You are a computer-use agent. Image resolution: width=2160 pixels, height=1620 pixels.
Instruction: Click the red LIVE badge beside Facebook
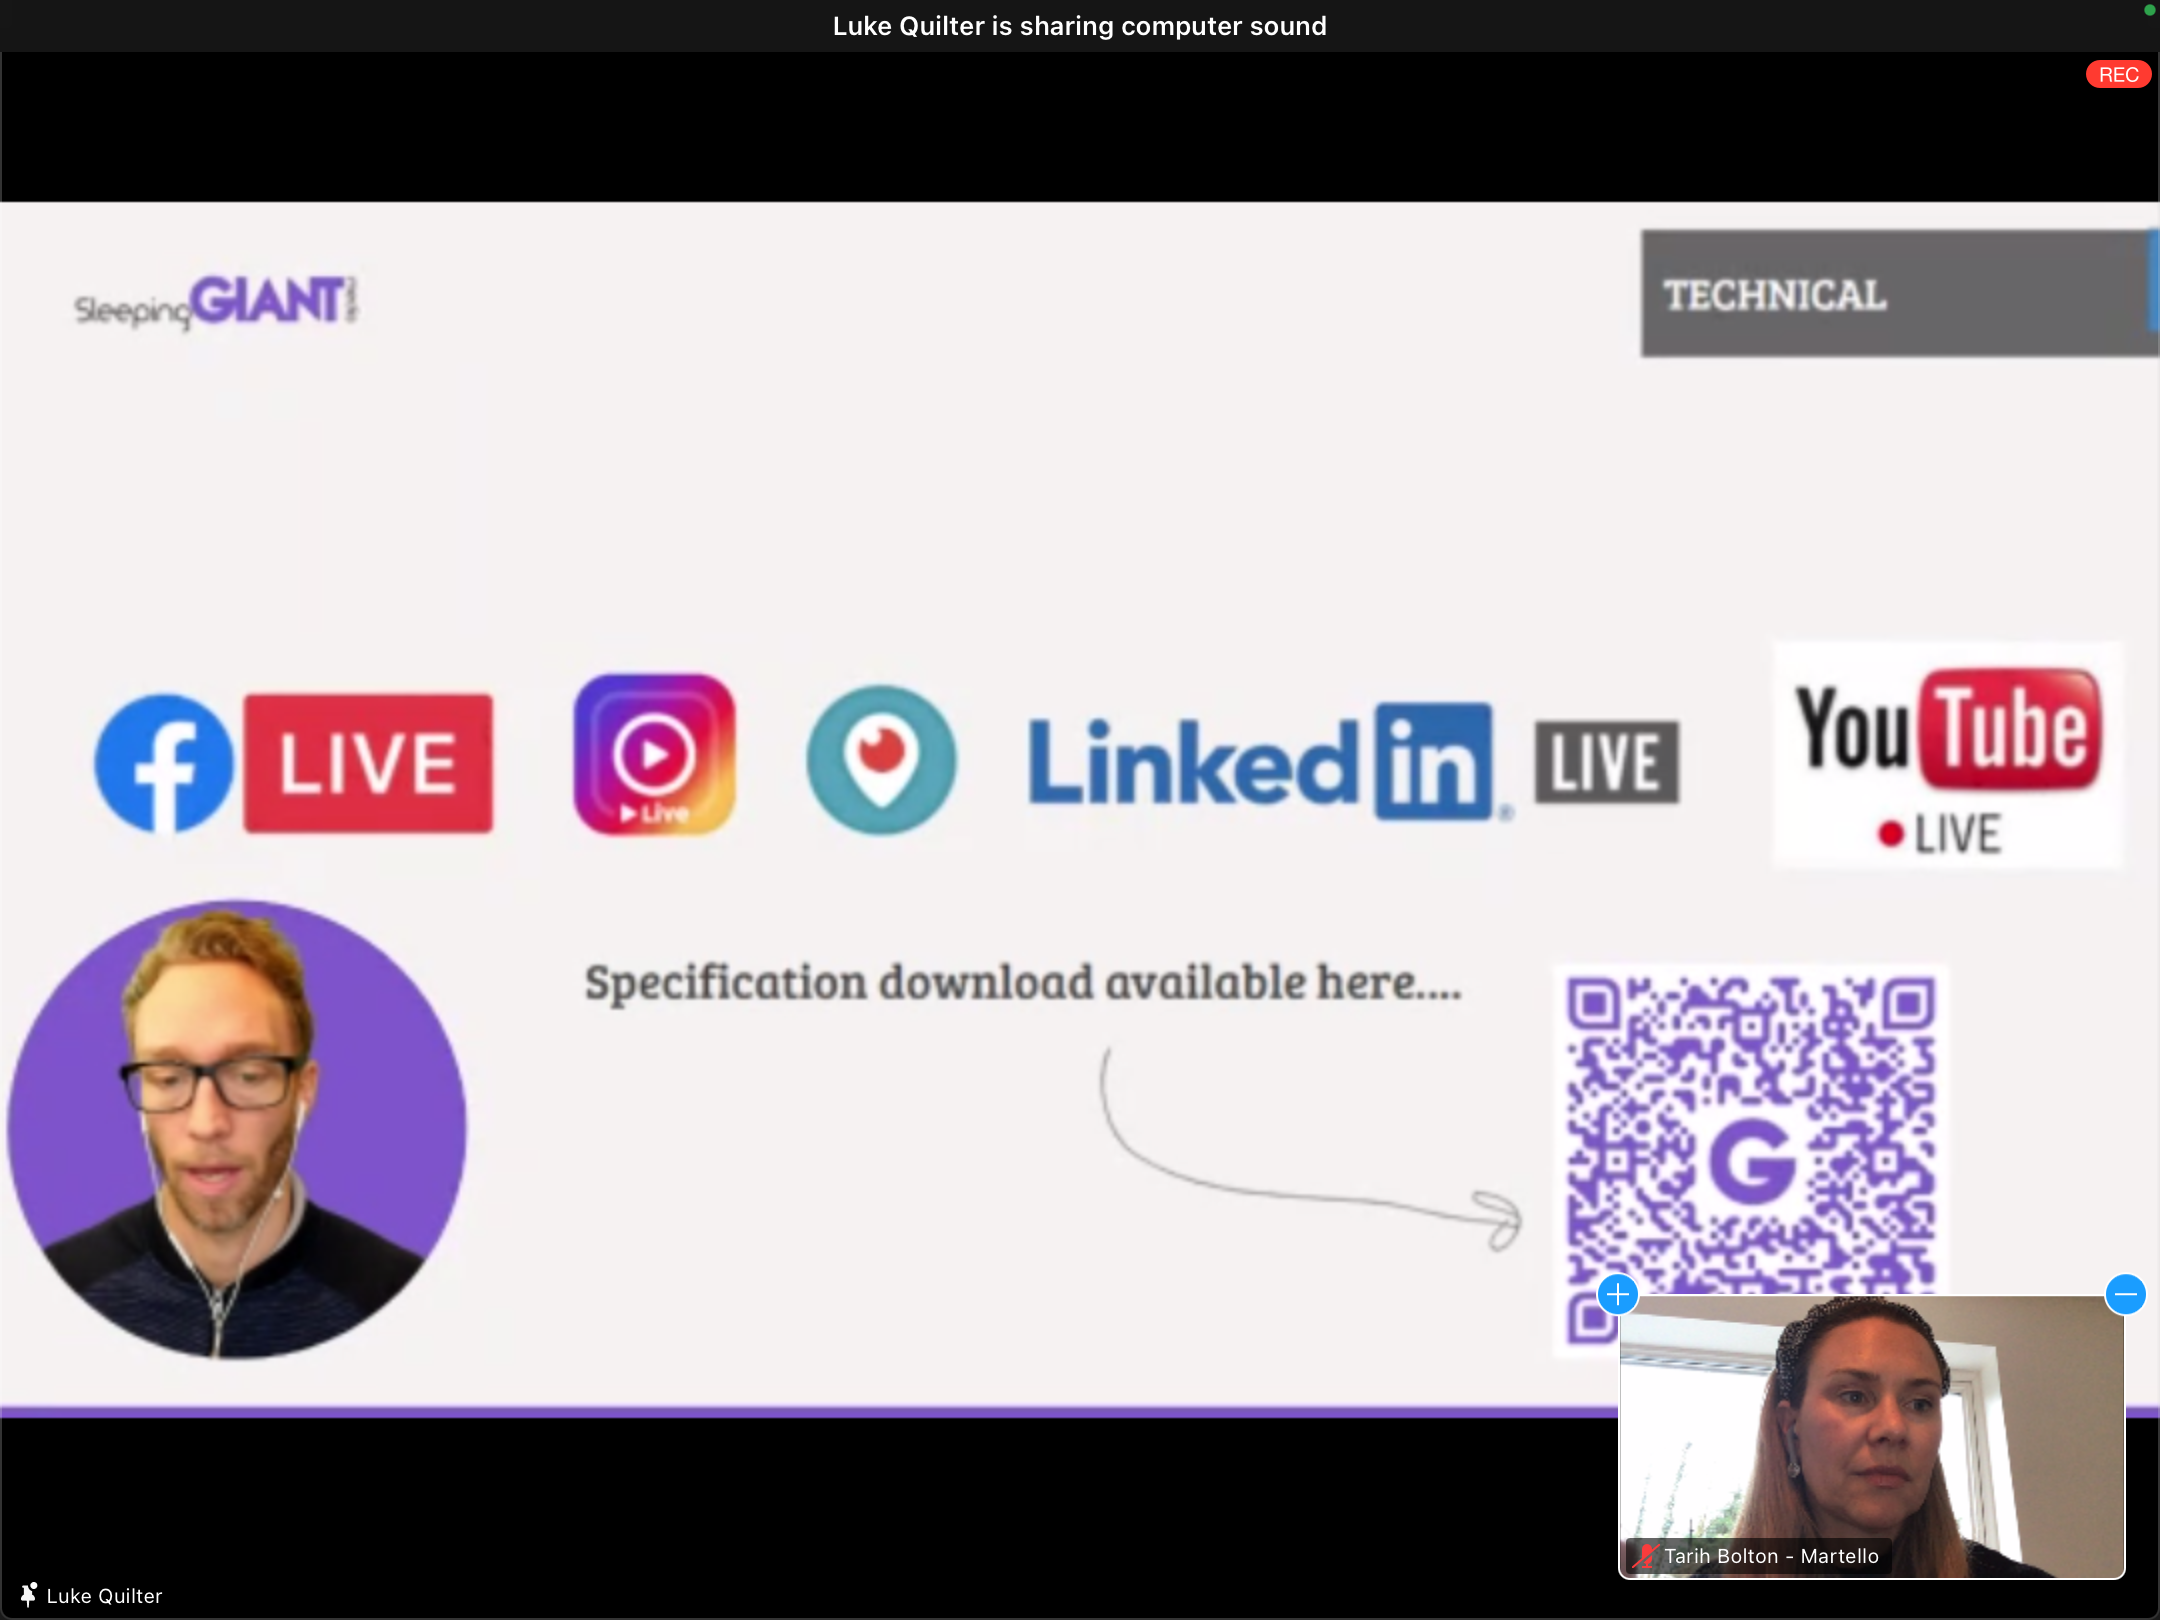369,764
